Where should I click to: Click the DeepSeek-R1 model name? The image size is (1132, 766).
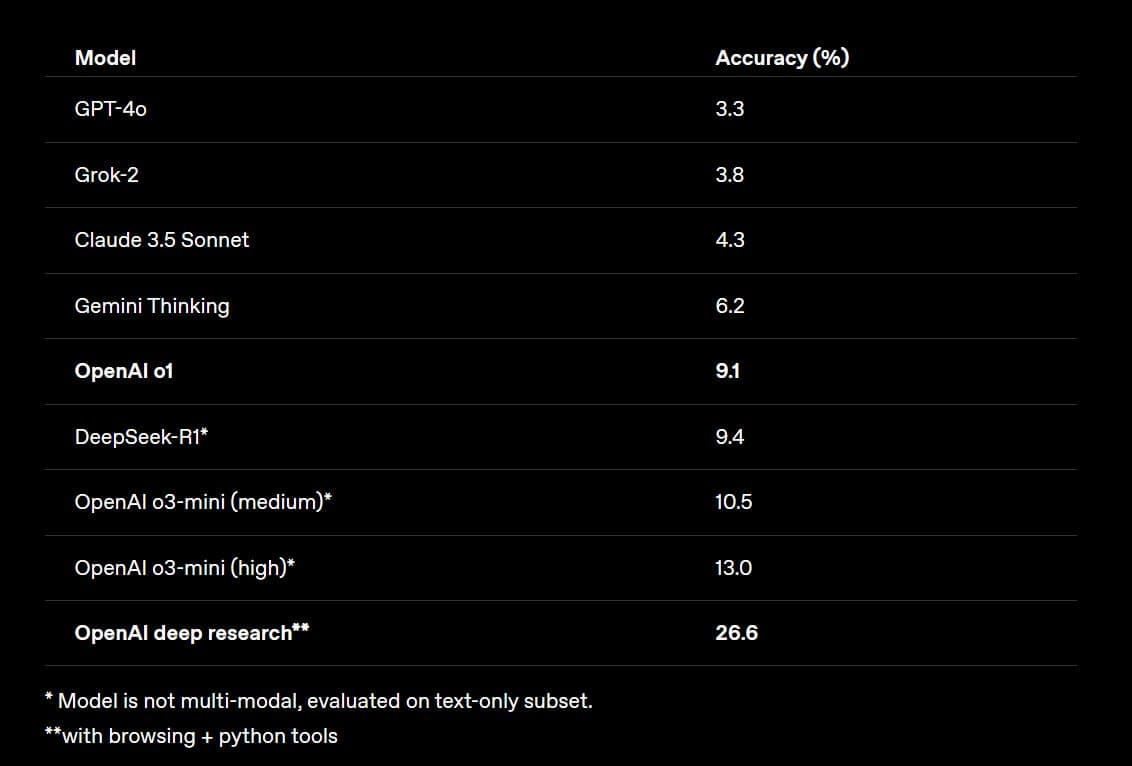(x=140, y=437)
